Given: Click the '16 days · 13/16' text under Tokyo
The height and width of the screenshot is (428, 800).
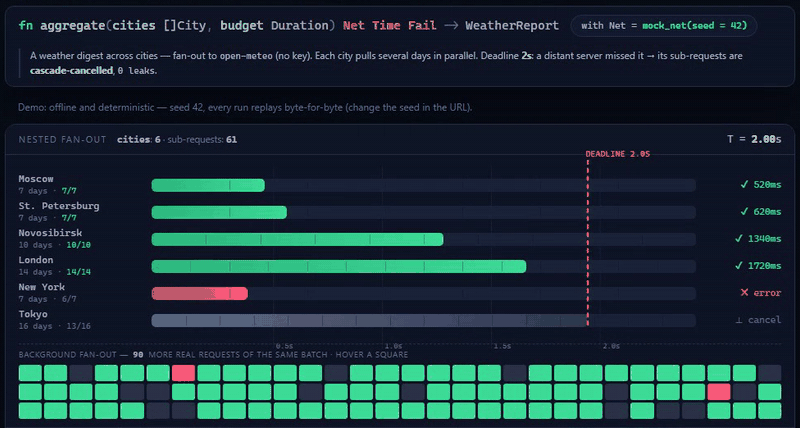Looking at the screenshot, I should click(x=55, y=326).
